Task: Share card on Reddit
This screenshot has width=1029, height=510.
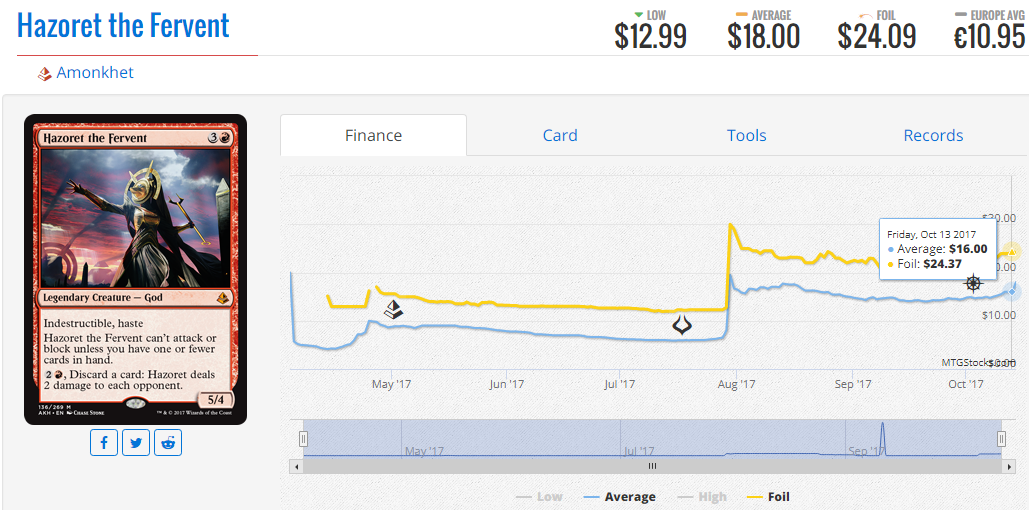Action: [168, 442]
